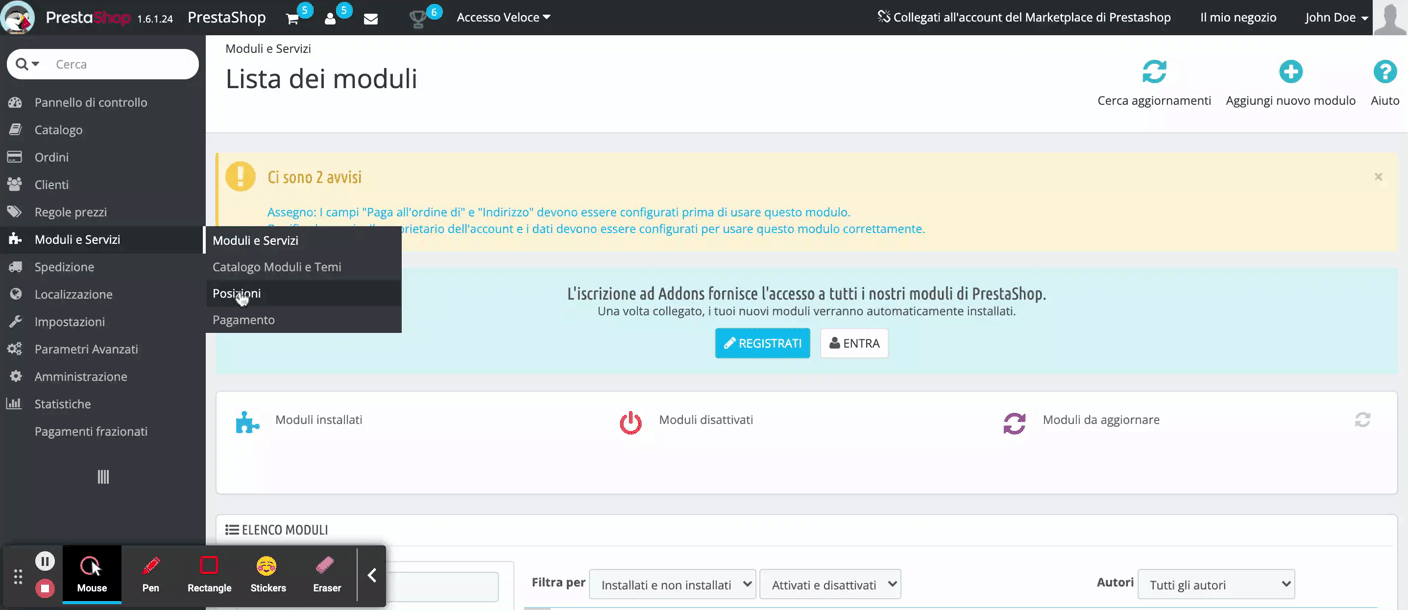Click the Aggiungi nuovo modulo plus icon

click(x=1291, y=72)
